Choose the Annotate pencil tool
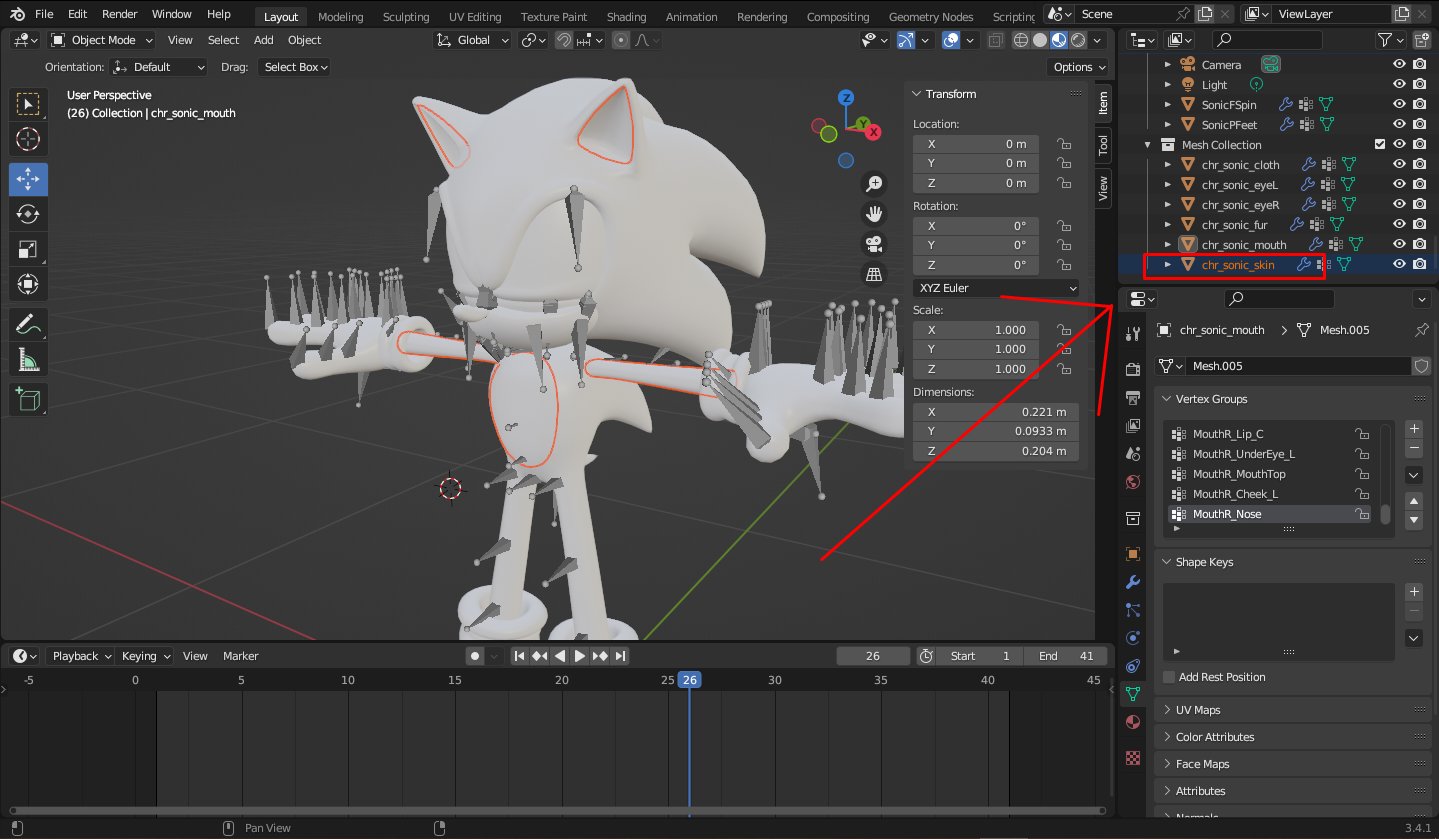Screen dimensions: 1439x839 click(28, 324)
